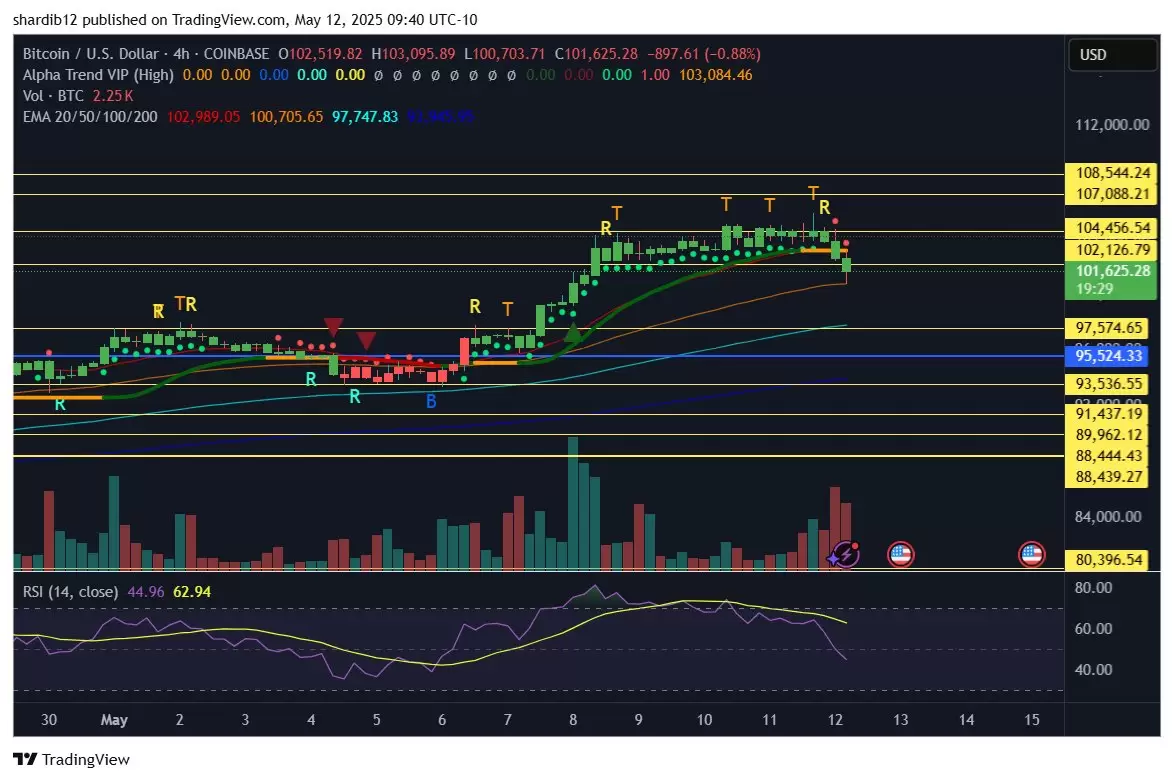Image resolution: width=1174 pixels, height=781 pixels.
Task: Select the RSI (14, close) indicator legend
Action: [70, 592]
